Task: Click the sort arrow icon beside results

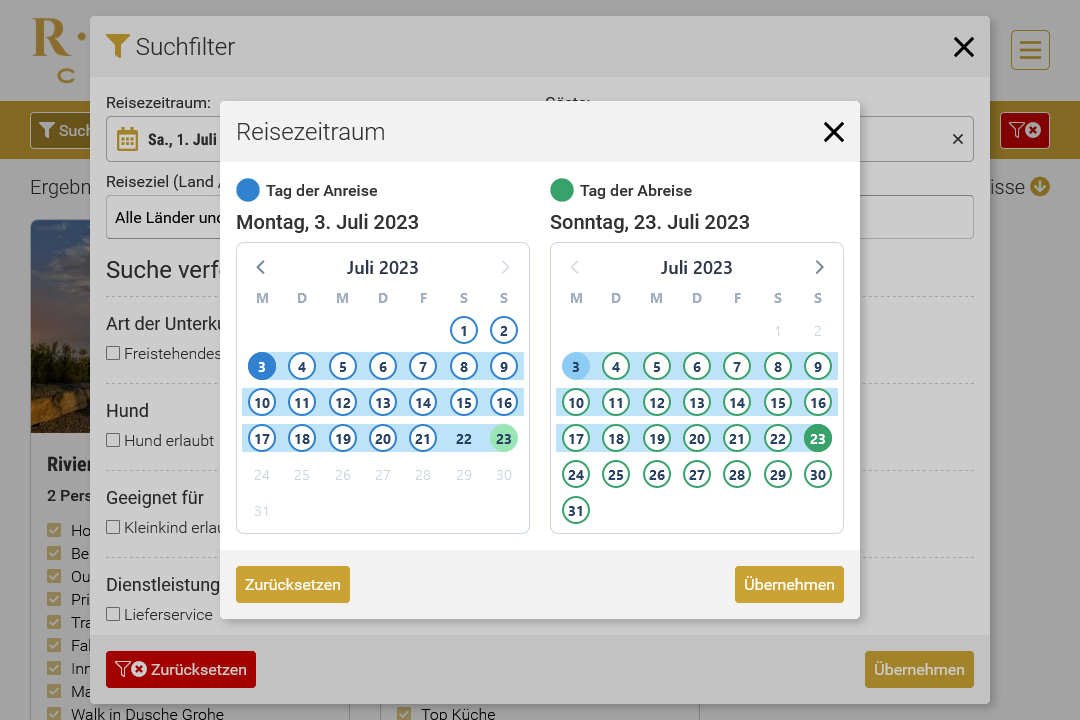Action: 1040,187
